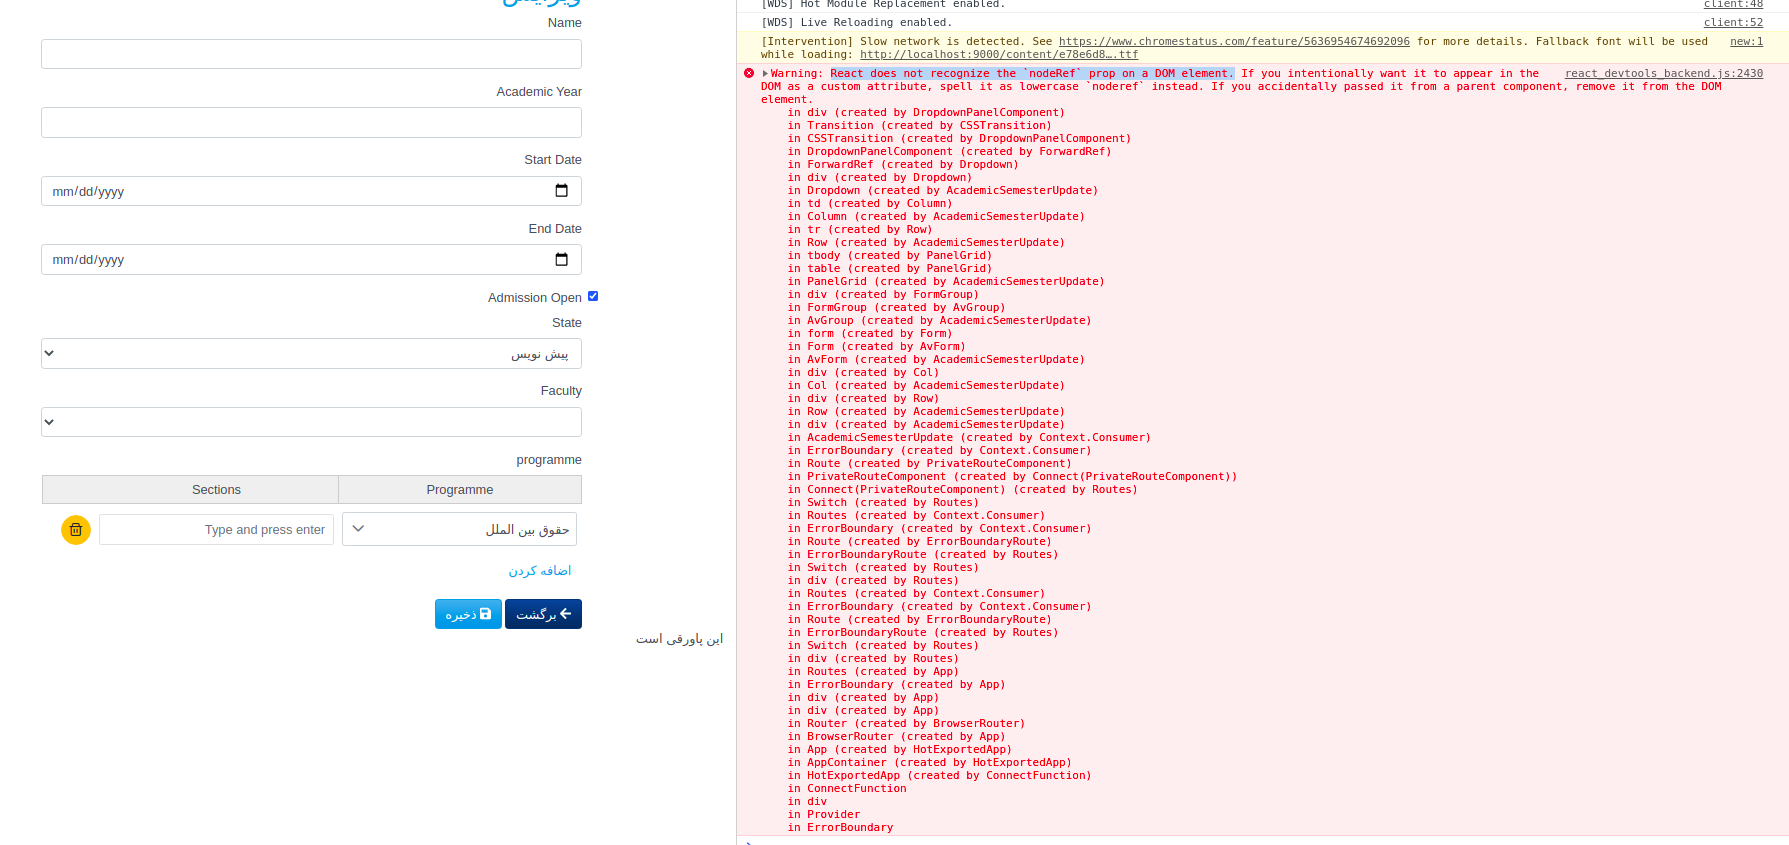This screenshot has width=1789, height=845.
Task: Open react_devtools_backend.js:2430 source link
Action: coord(1664,74)
